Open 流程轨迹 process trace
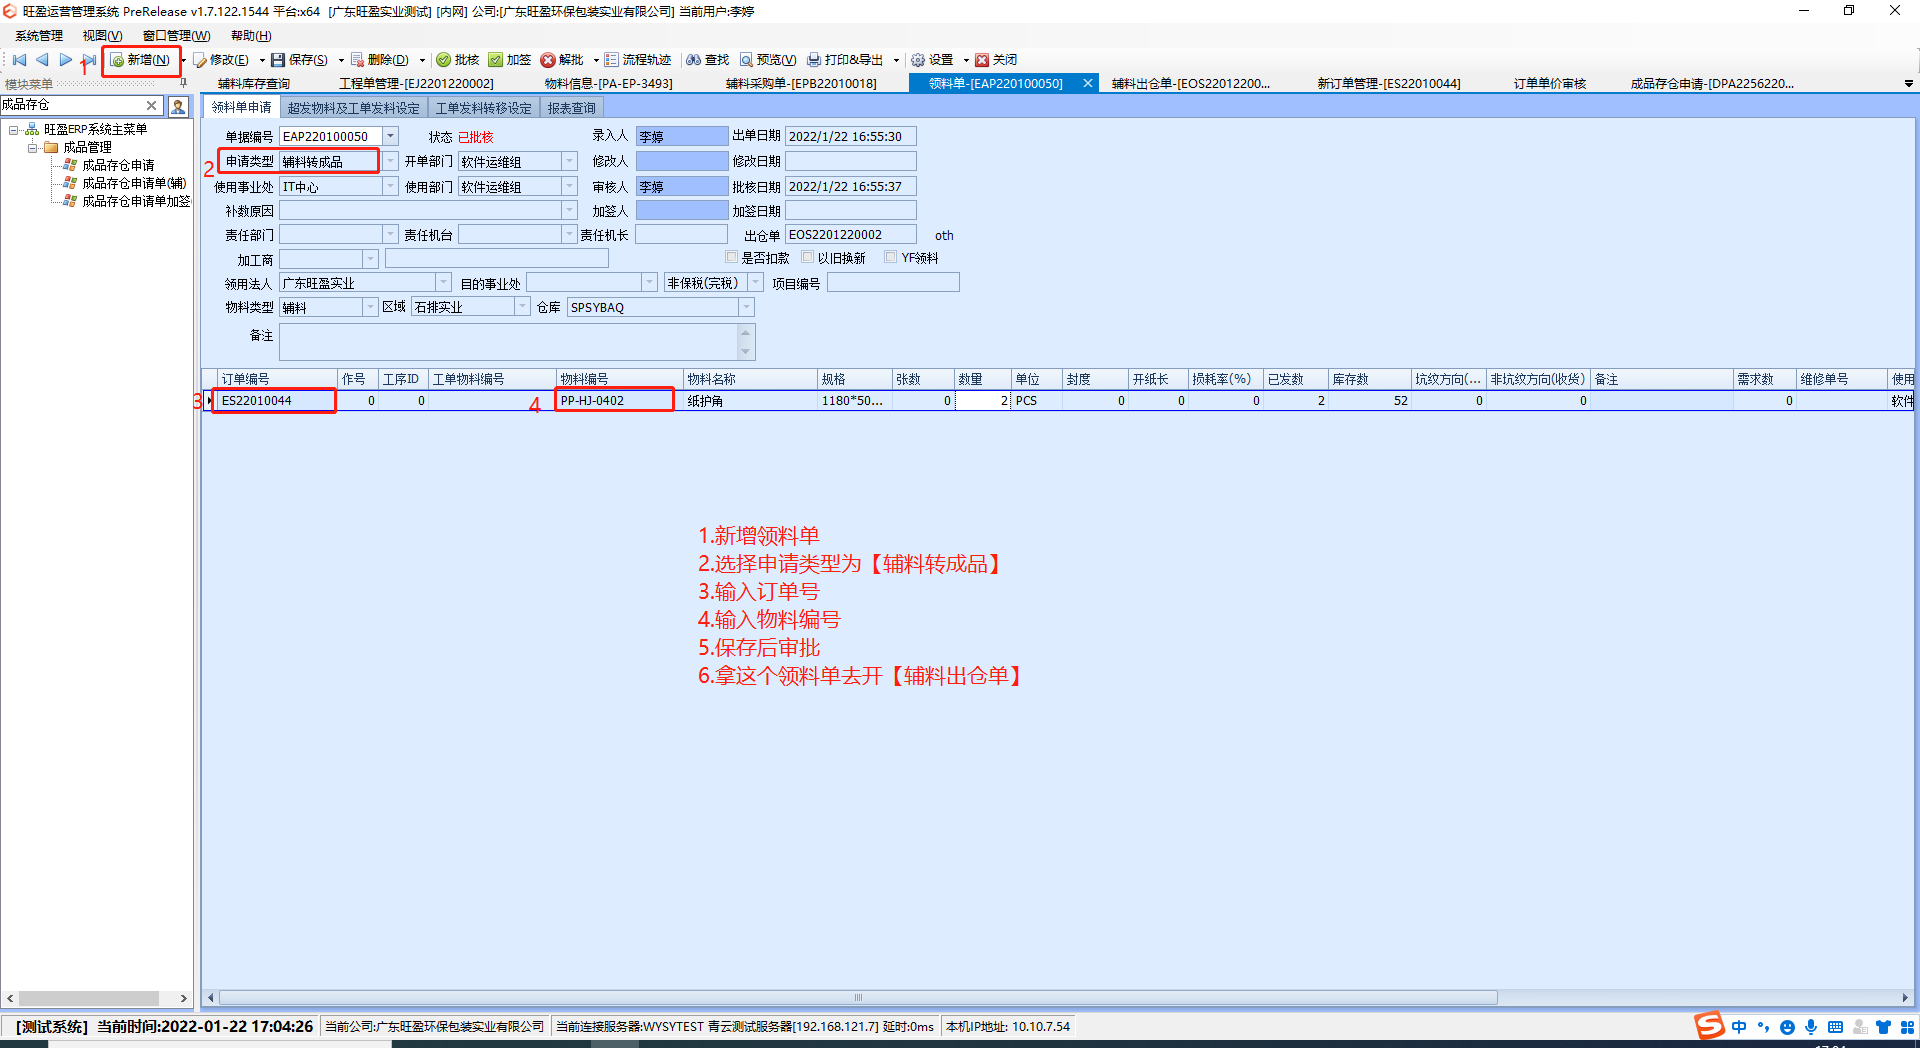The width and height of the screenshot is (1920, 1048). 638,60
